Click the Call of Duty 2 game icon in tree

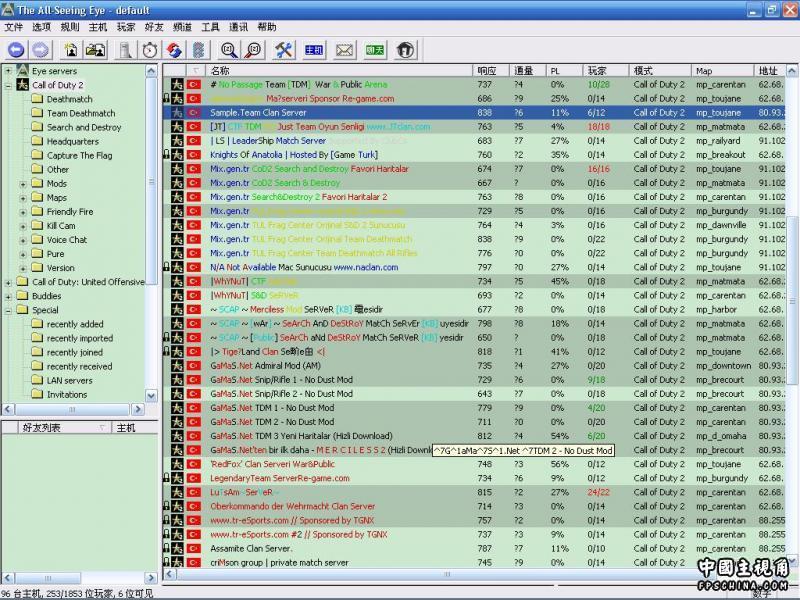tap(22, 85)
